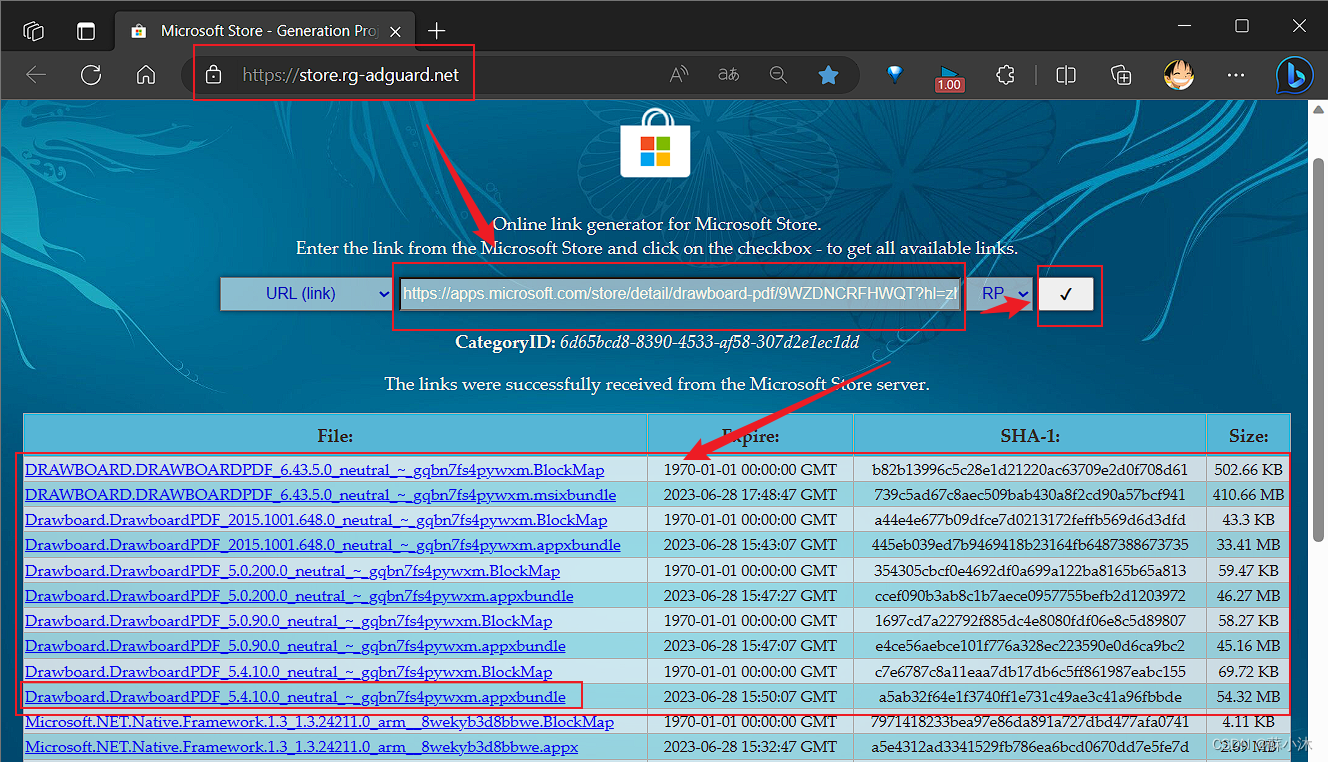
Task: Download NET.Native.Framework.1.3 arm BlockMap file
Action: [319, 722]
